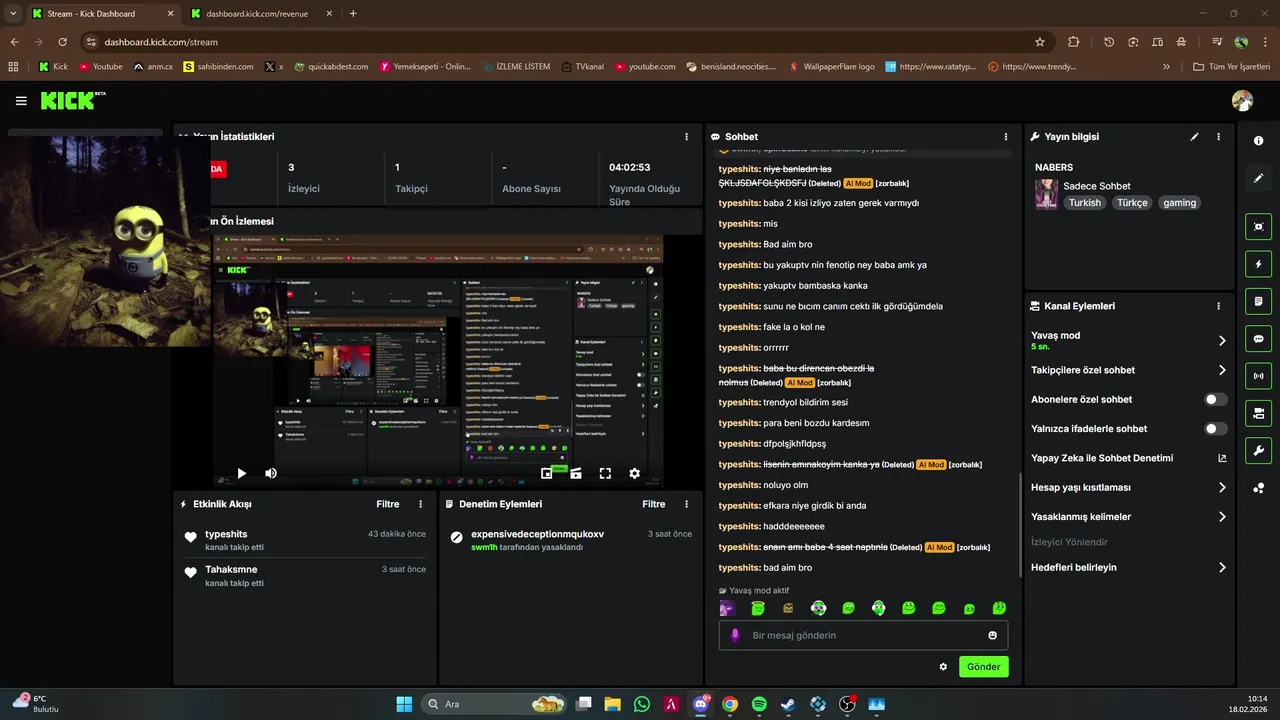Viewport: 1280px width, 720px height.
Task: Toggle the camera panel icon in sidebar
Action: pos(1258,413)
